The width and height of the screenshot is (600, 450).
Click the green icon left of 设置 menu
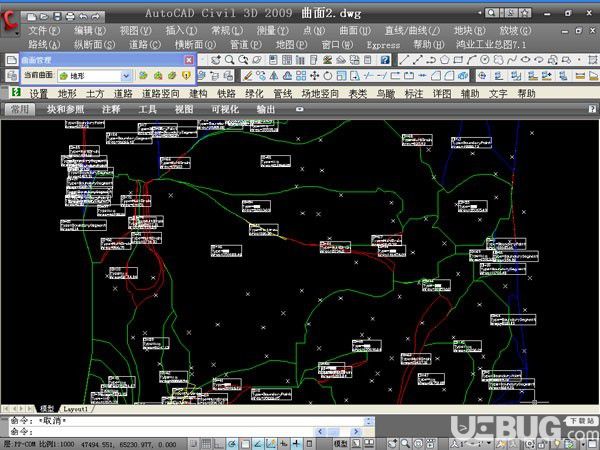[16, 93]
